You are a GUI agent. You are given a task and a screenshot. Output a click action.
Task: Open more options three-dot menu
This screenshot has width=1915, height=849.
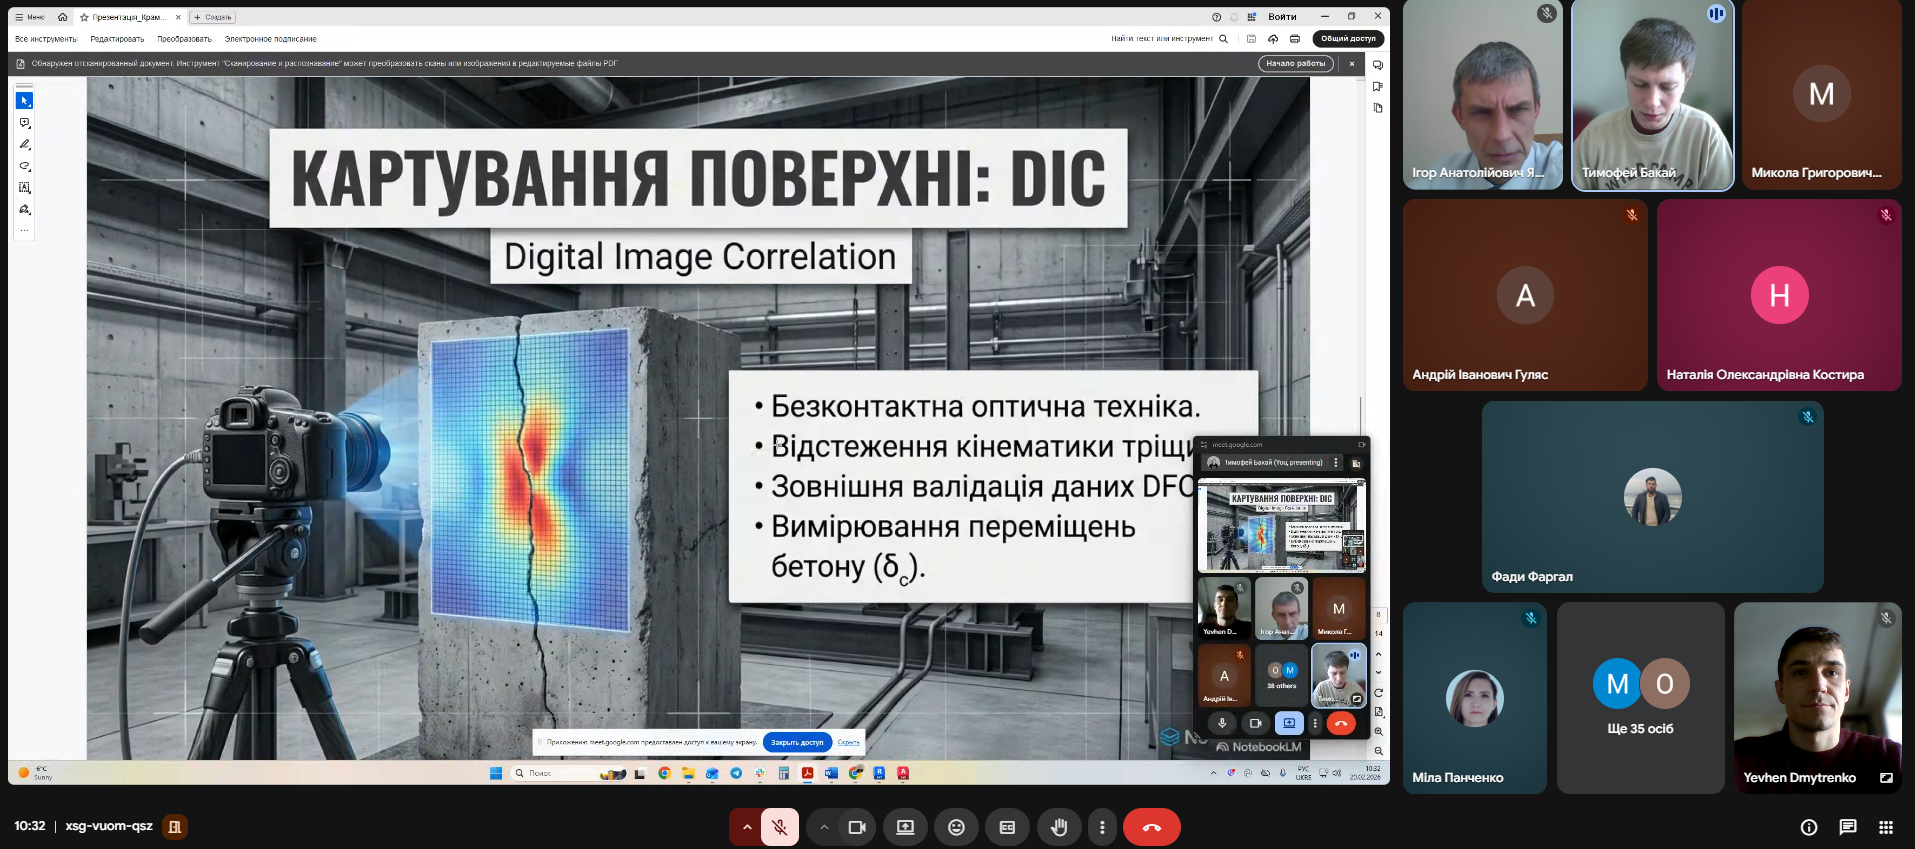(x=1102, y=827)
